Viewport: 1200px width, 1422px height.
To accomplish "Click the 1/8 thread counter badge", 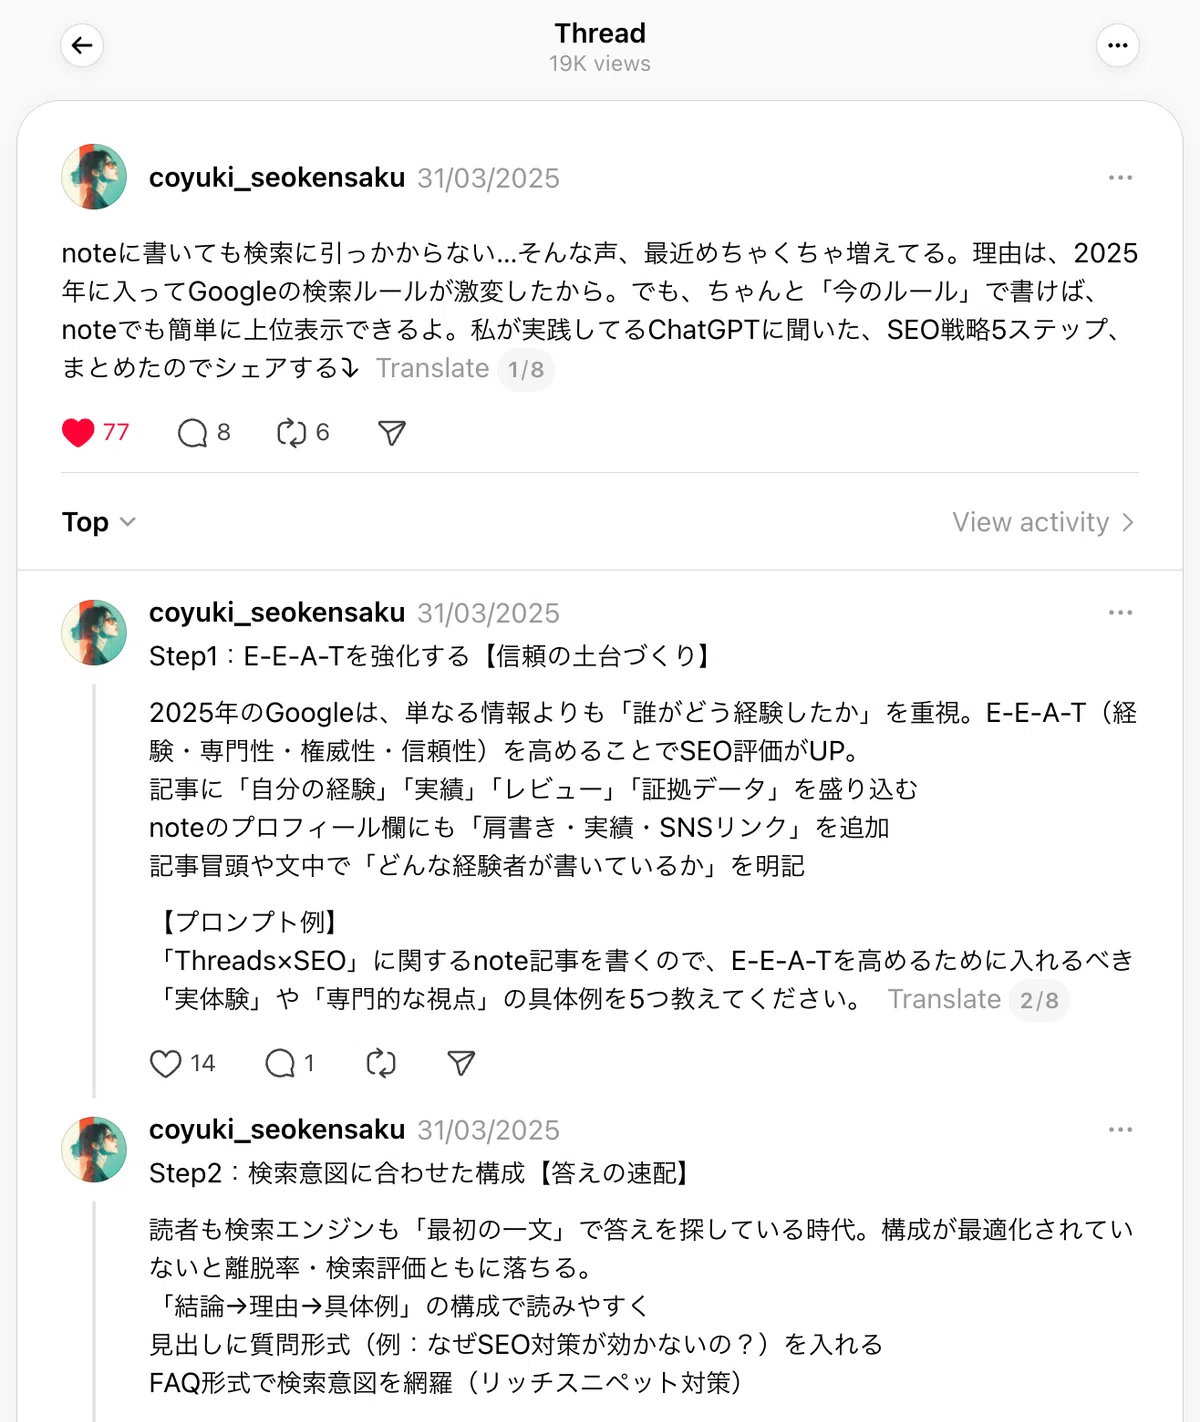I will click(x=526, y=370).
